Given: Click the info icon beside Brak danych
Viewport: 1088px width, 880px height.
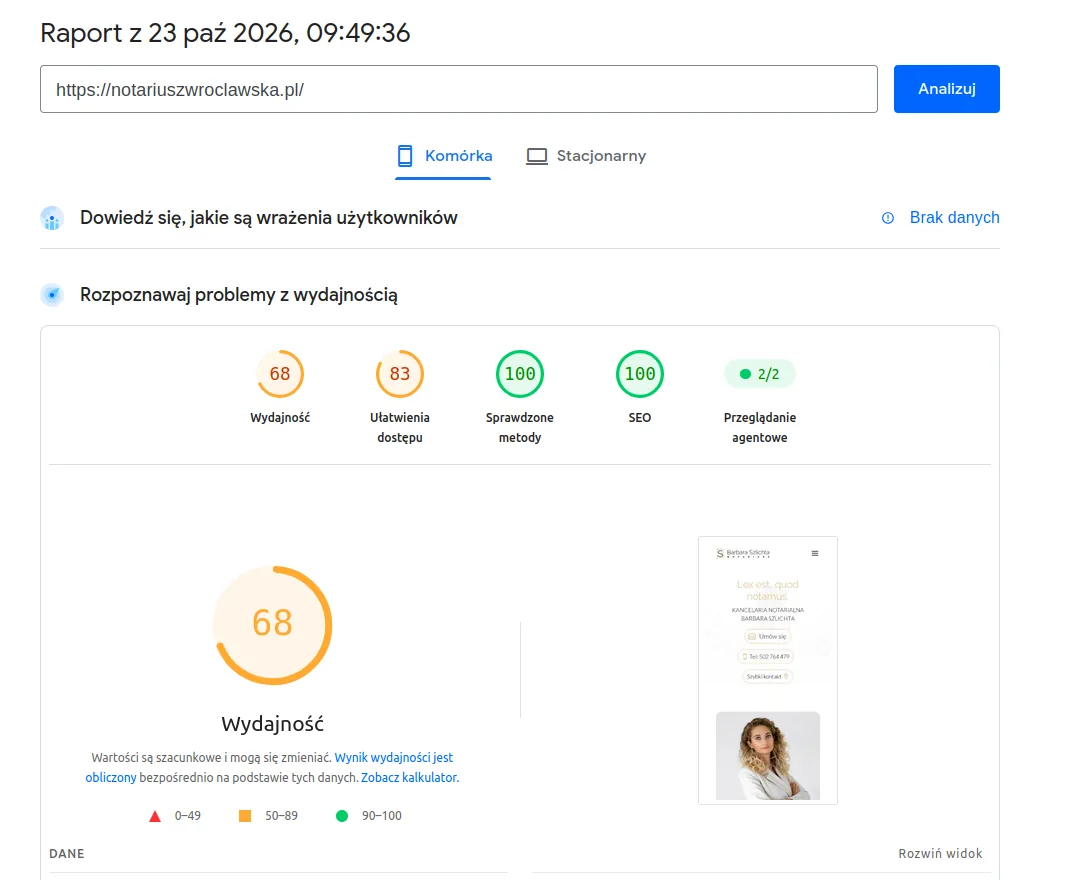Looking at the screenshot, I should pyautogui.click(x=887, y=218).
